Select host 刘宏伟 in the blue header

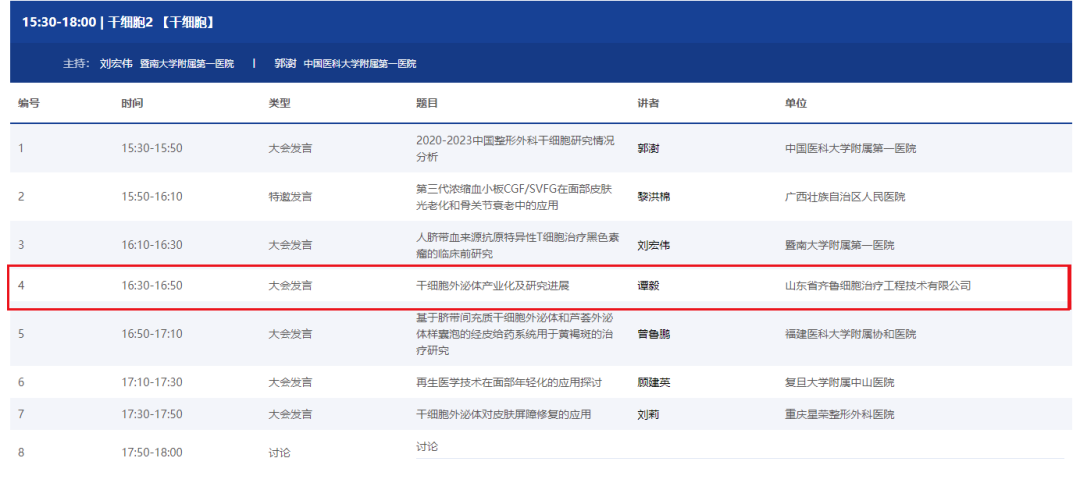tap(117, 63)
